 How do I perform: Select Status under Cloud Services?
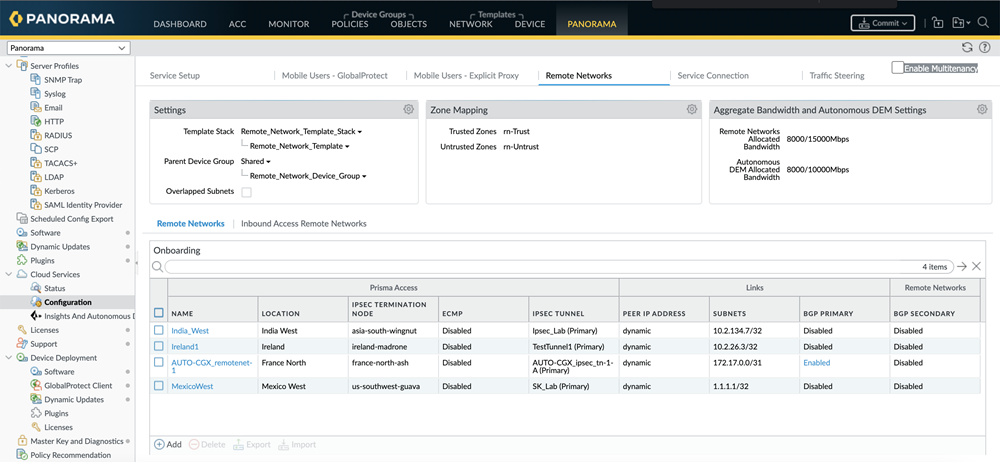coord(55,288)
